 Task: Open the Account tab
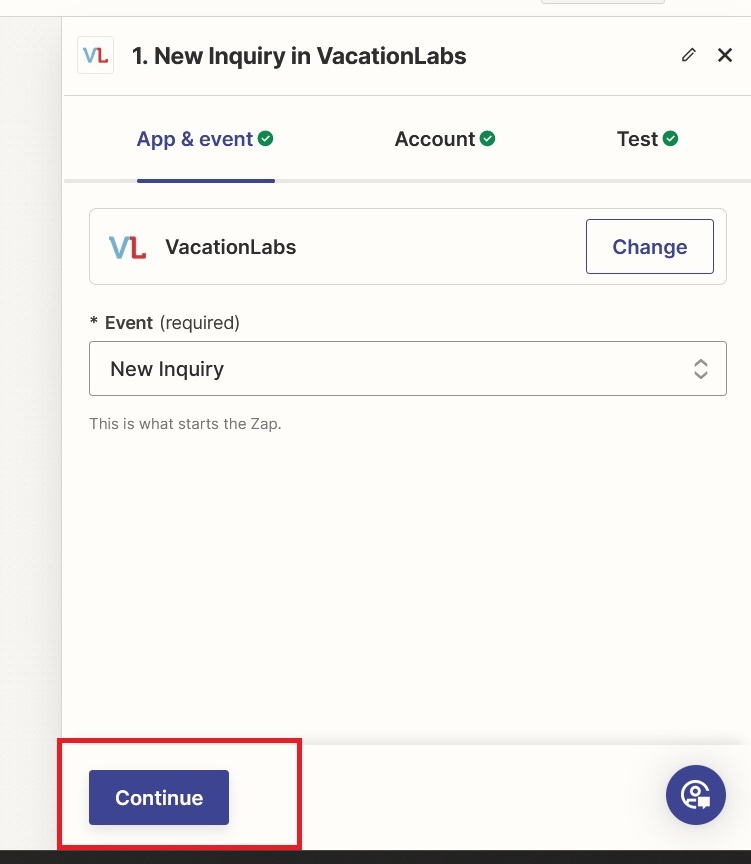click(x=434, y=139)
